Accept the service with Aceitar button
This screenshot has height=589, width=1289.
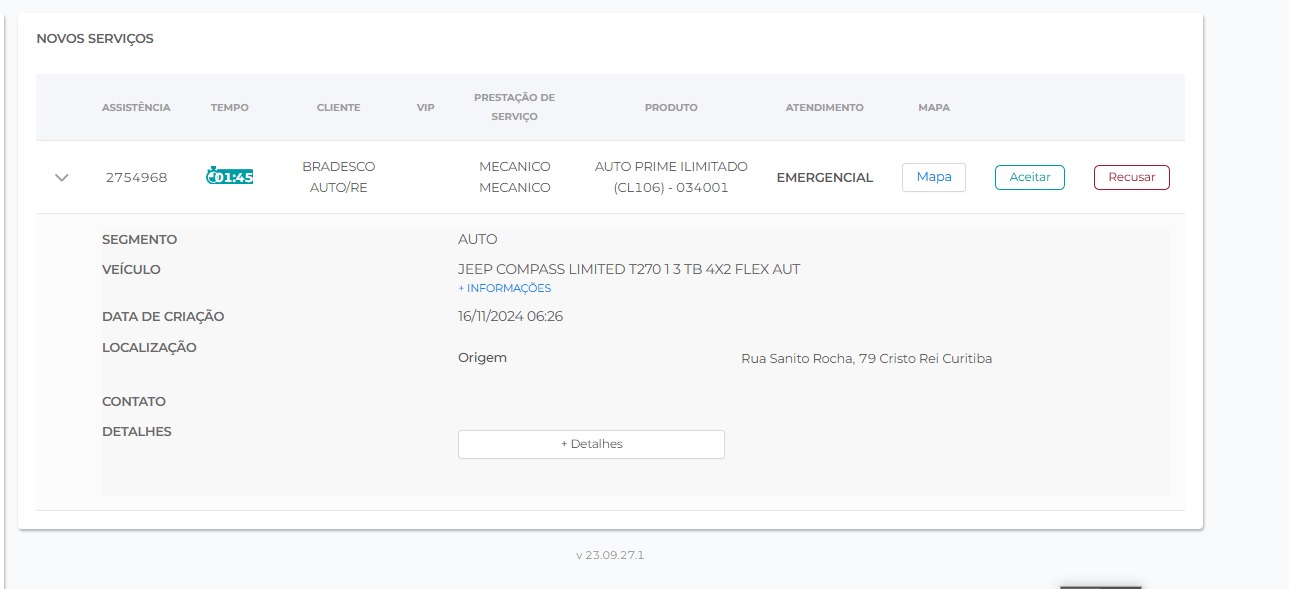coord(1030,177)
